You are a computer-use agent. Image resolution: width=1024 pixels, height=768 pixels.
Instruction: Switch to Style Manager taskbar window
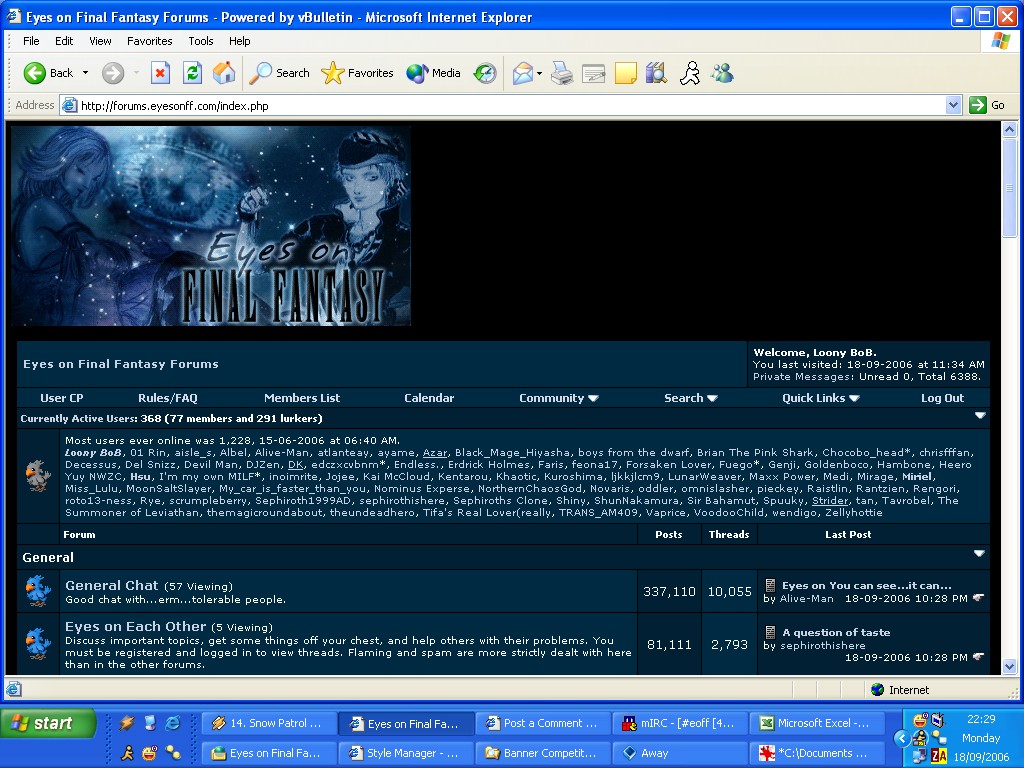(406, 753)
